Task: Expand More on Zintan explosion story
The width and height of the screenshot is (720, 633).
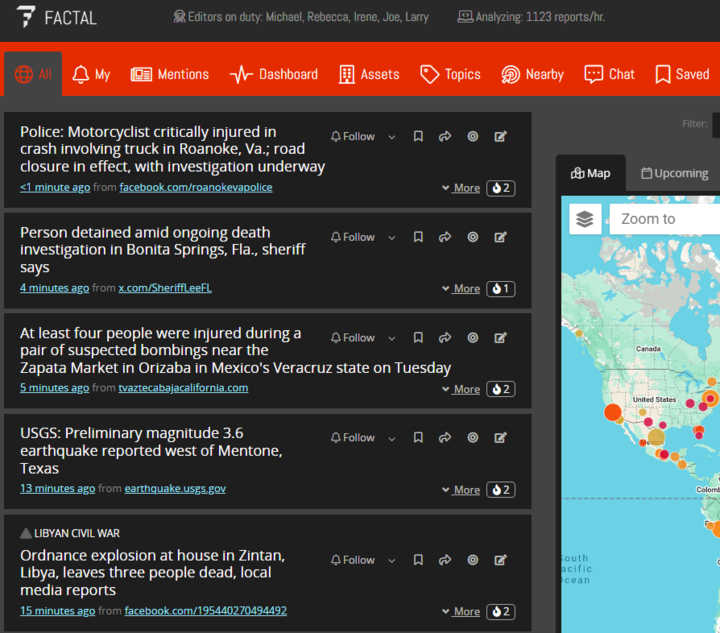Action: [461, 611]
